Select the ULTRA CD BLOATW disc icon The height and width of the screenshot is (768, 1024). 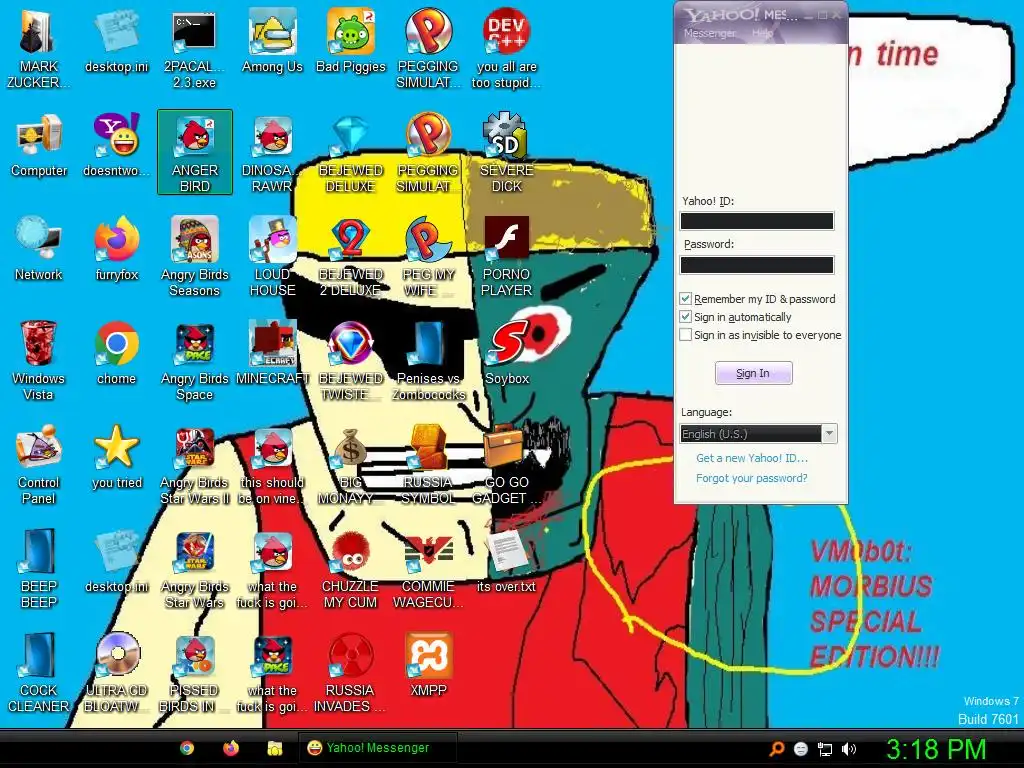116,673
